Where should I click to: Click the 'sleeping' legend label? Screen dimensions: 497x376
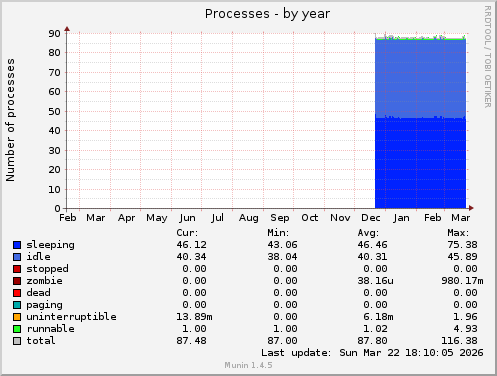coord(51,245)
